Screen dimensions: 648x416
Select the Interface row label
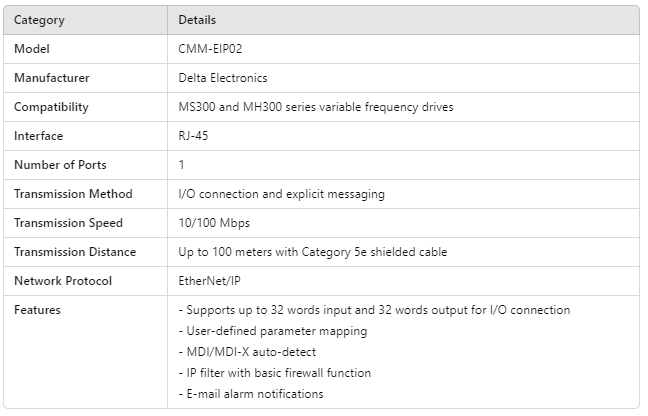tap(38, 136)
